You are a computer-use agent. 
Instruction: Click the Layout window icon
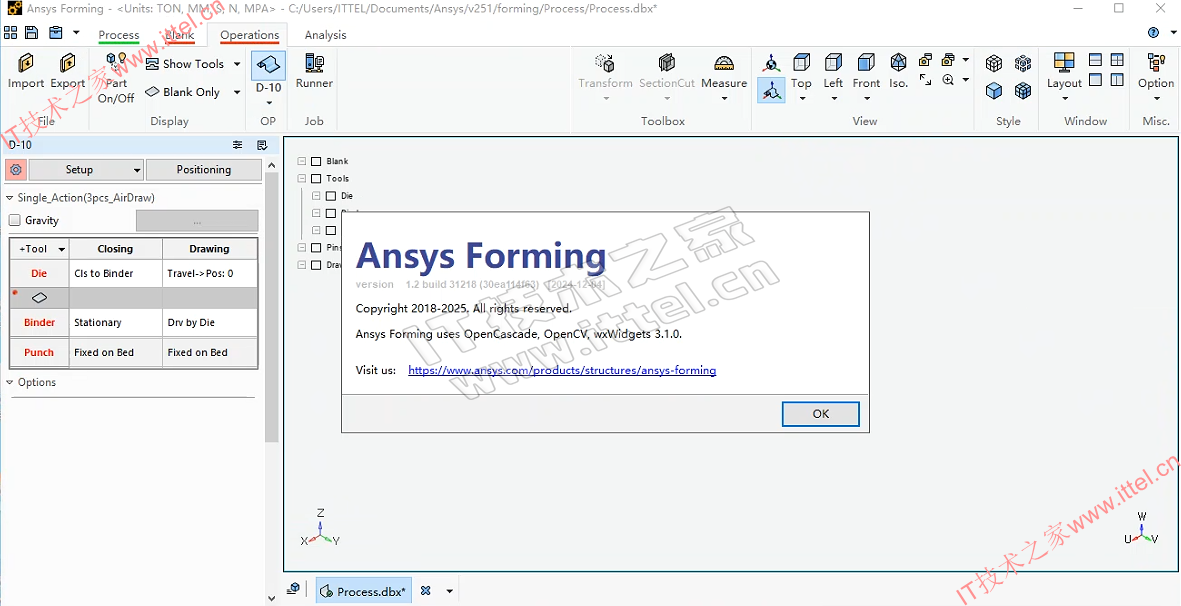coord(1064,63)
